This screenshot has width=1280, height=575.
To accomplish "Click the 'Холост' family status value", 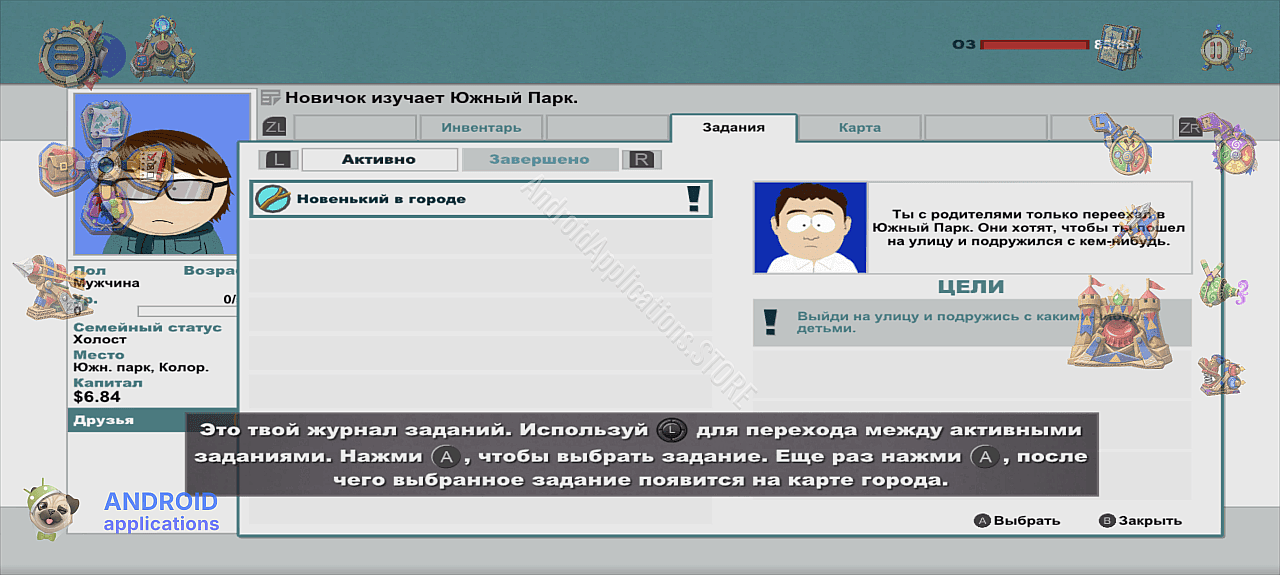I will tap(100, 339).
